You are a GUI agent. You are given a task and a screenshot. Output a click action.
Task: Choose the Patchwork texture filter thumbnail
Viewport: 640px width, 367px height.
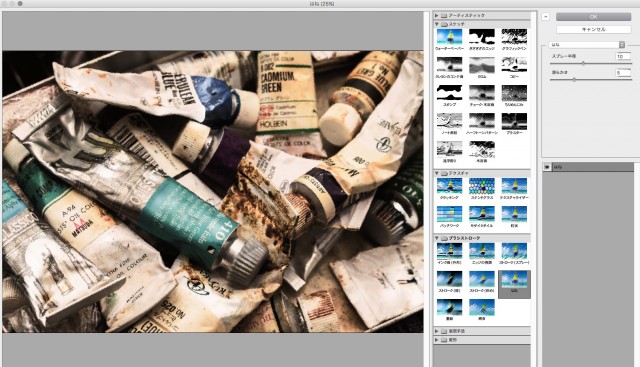449,214
